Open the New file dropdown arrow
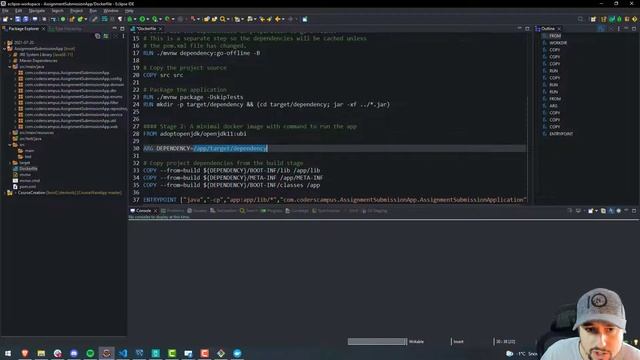Viewport: 640px width, 360px height. [10, 19]
